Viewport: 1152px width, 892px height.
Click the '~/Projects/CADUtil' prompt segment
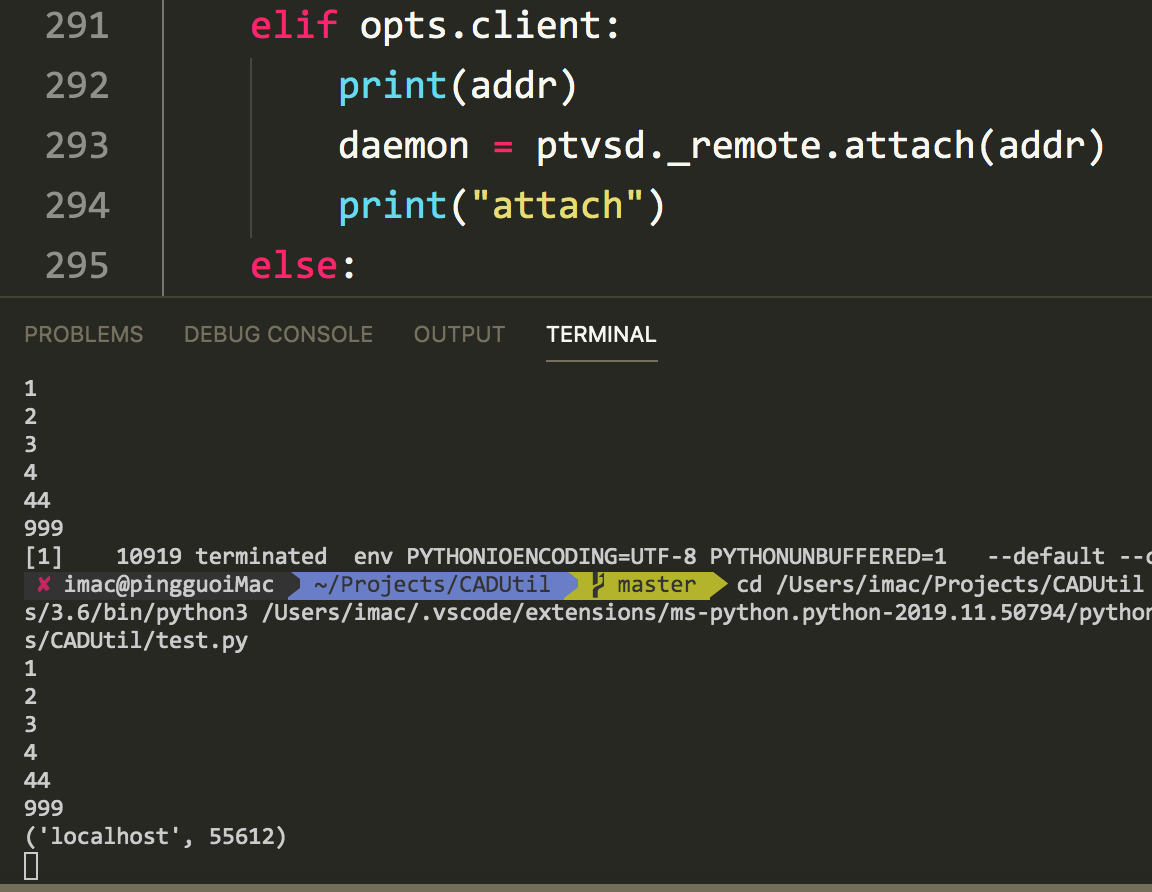click(x=432, y=585)
